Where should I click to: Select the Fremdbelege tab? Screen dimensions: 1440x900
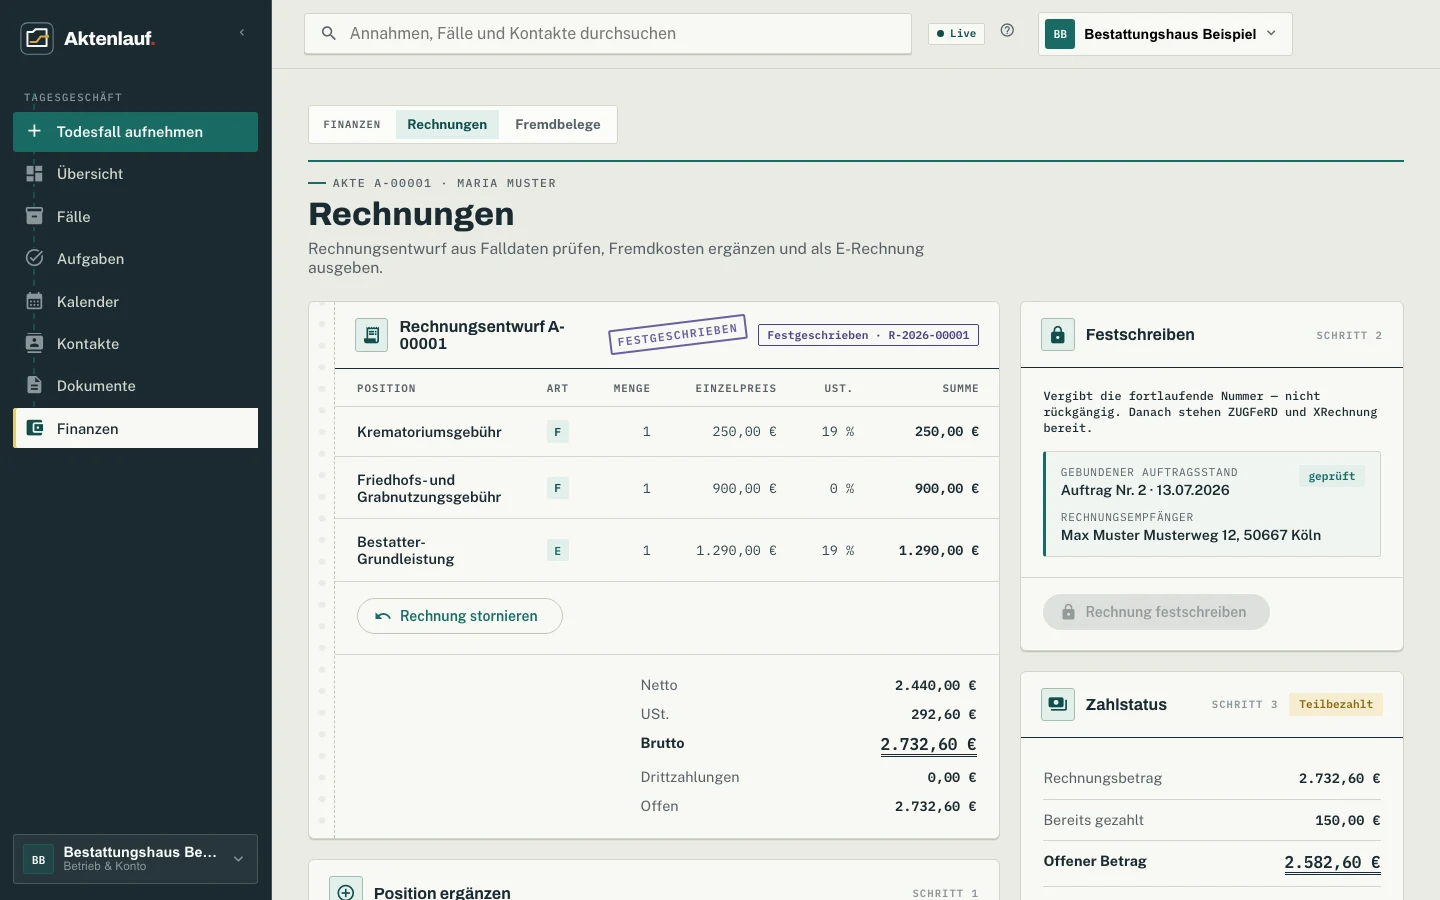[558, 124]
